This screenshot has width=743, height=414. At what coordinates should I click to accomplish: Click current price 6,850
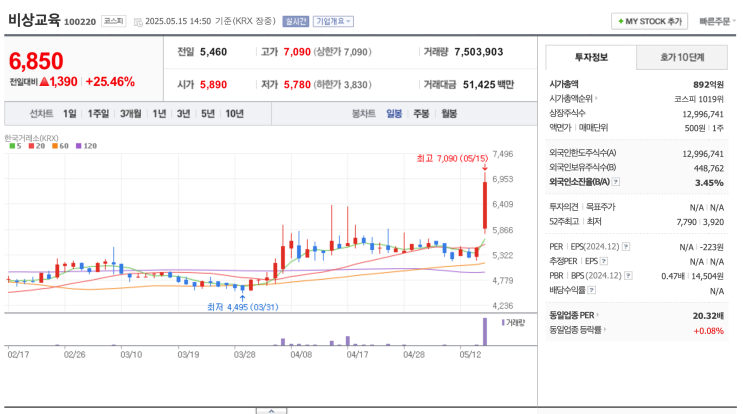36,61
